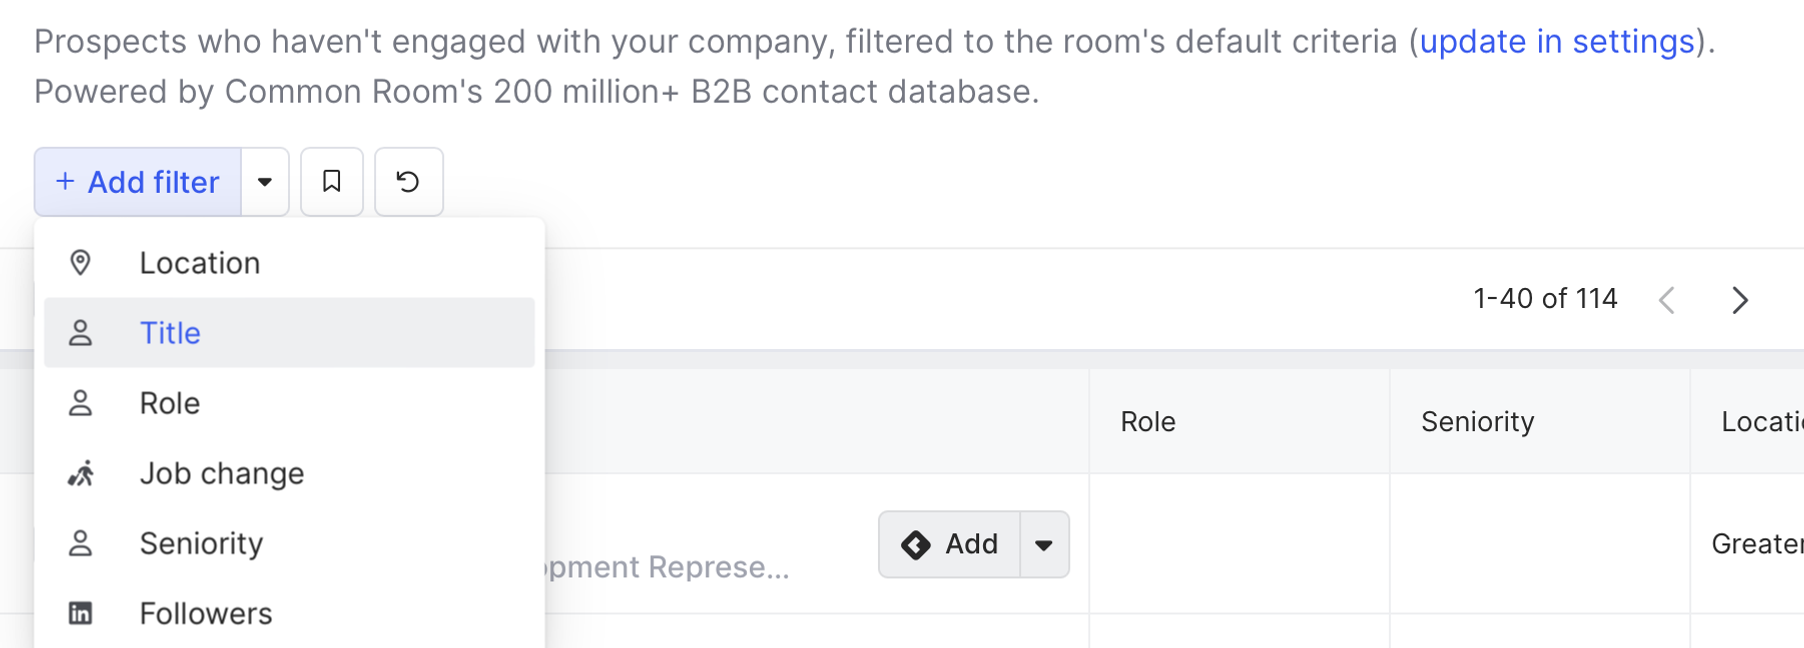Go to next page of results
This screenshot has height=648, width=1804.
click(1740, 300)
